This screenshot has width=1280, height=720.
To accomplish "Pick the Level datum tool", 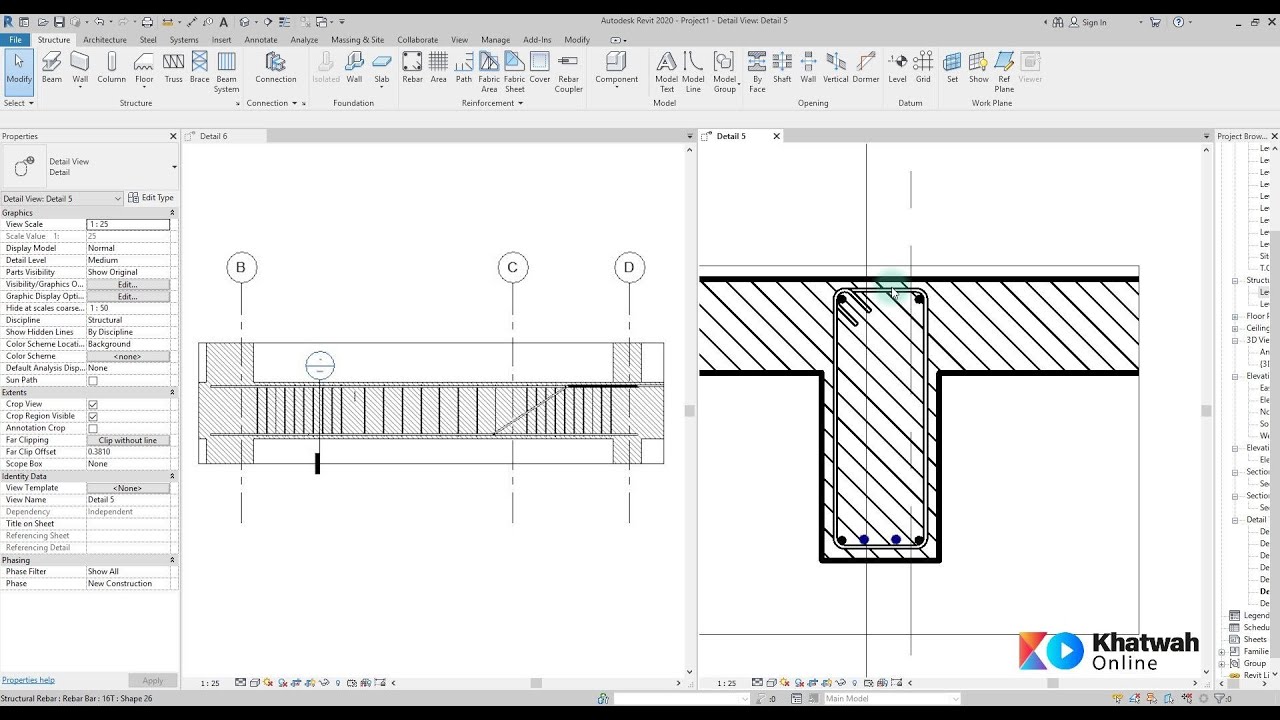I will click(897, 67).
